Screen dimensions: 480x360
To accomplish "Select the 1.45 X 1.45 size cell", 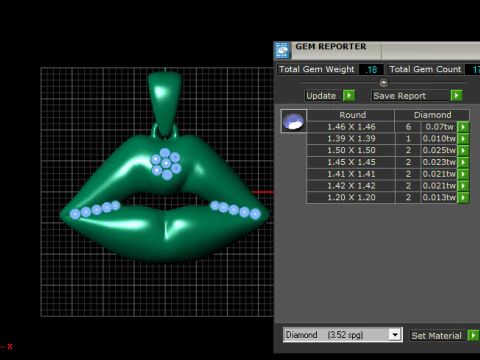I will pyautogui.click(x=351, y=162).
